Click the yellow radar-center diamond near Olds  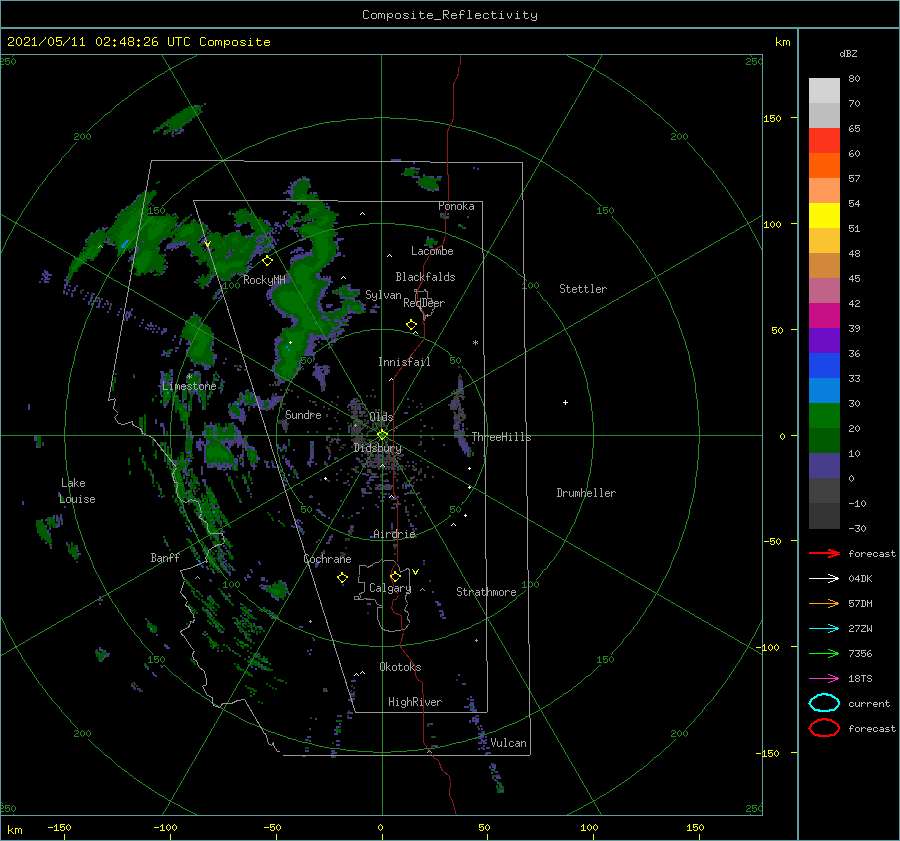382,435
